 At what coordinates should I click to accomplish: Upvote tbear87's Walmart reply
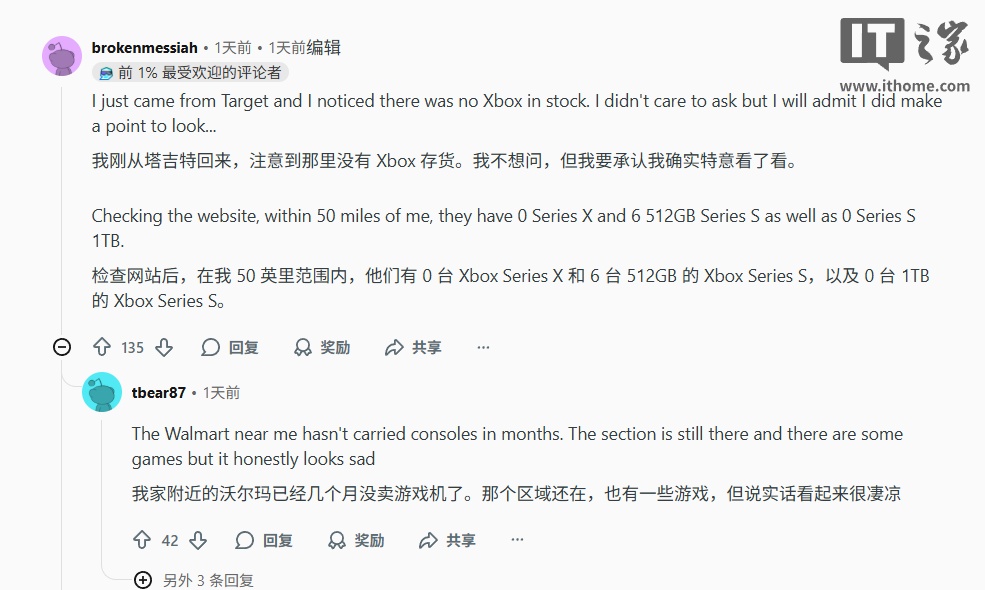(x=141, y=540)
